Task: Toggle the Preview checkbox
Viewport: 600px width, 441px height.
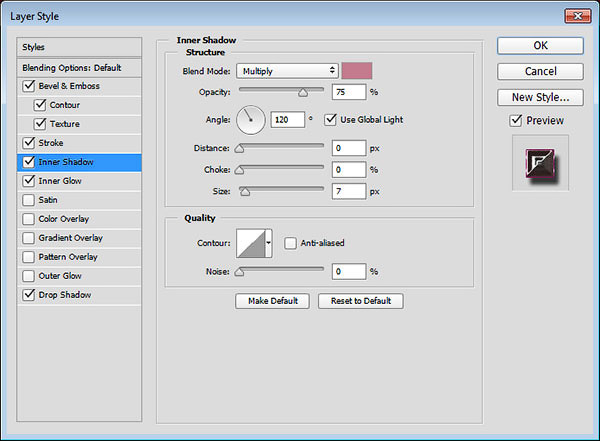Action: coord(516,121)
